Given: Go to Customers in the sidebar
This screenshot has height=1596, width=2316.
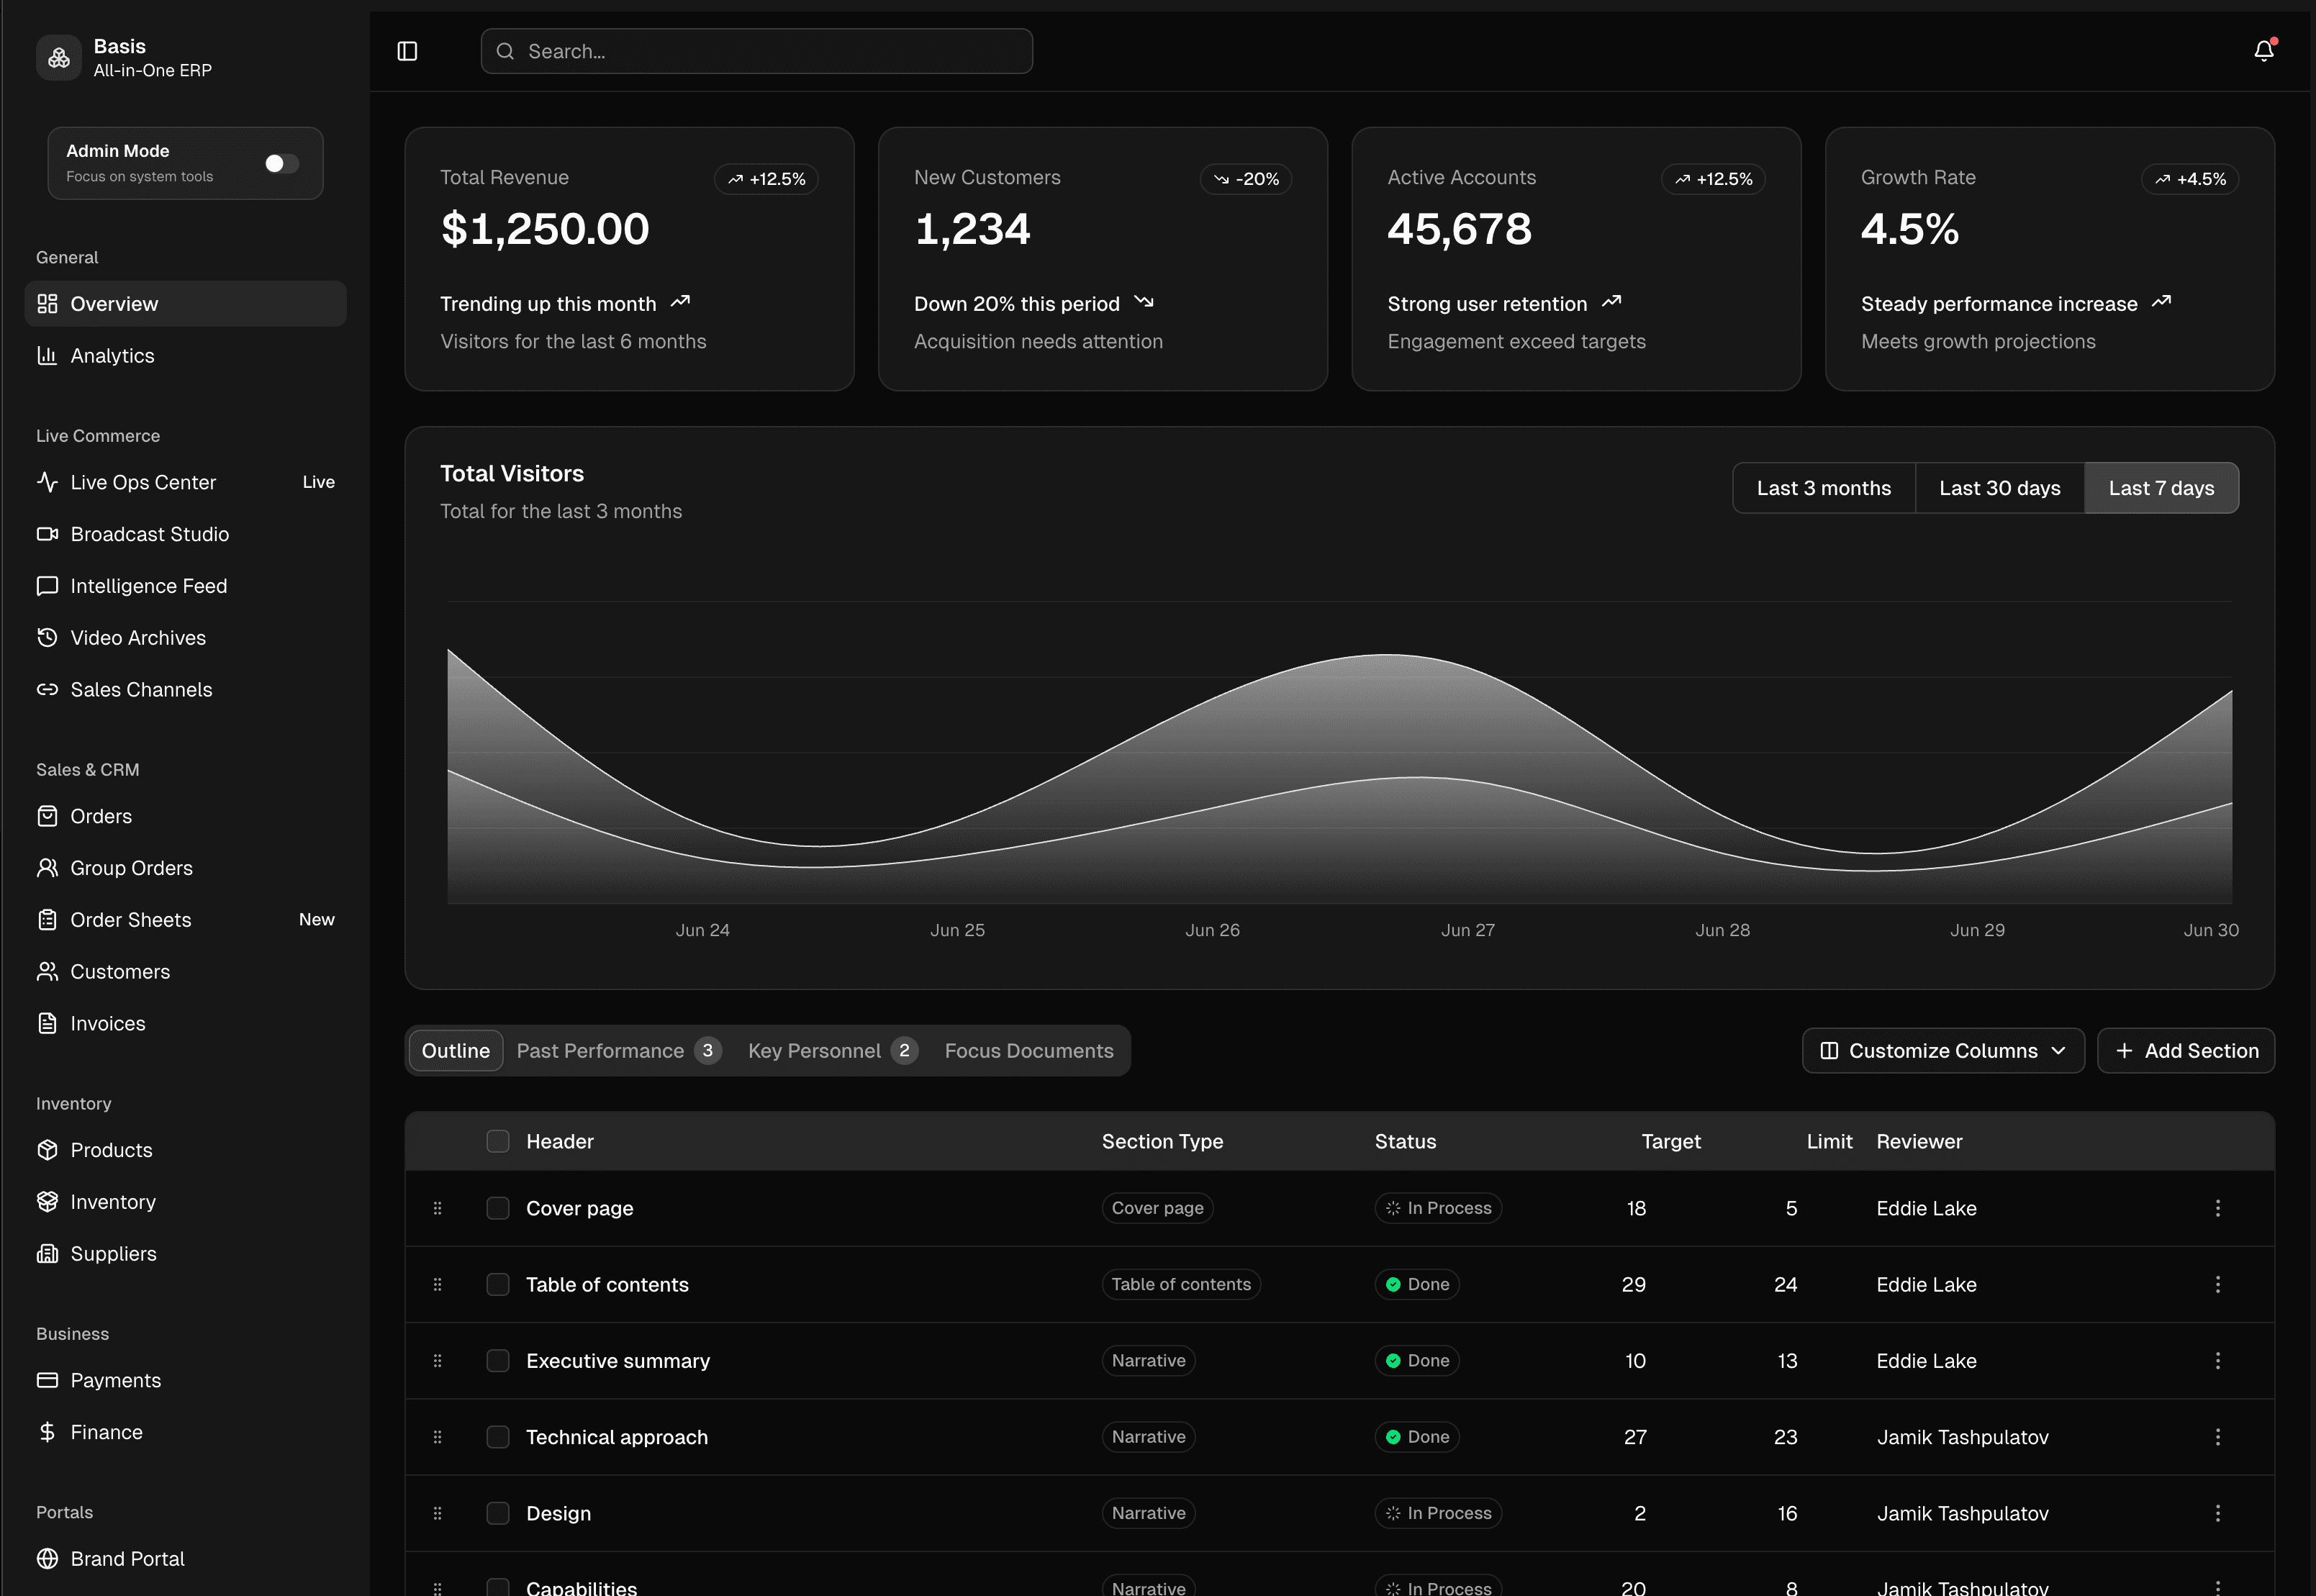Looking at the screenshot, I should click(x=185, y=972).
